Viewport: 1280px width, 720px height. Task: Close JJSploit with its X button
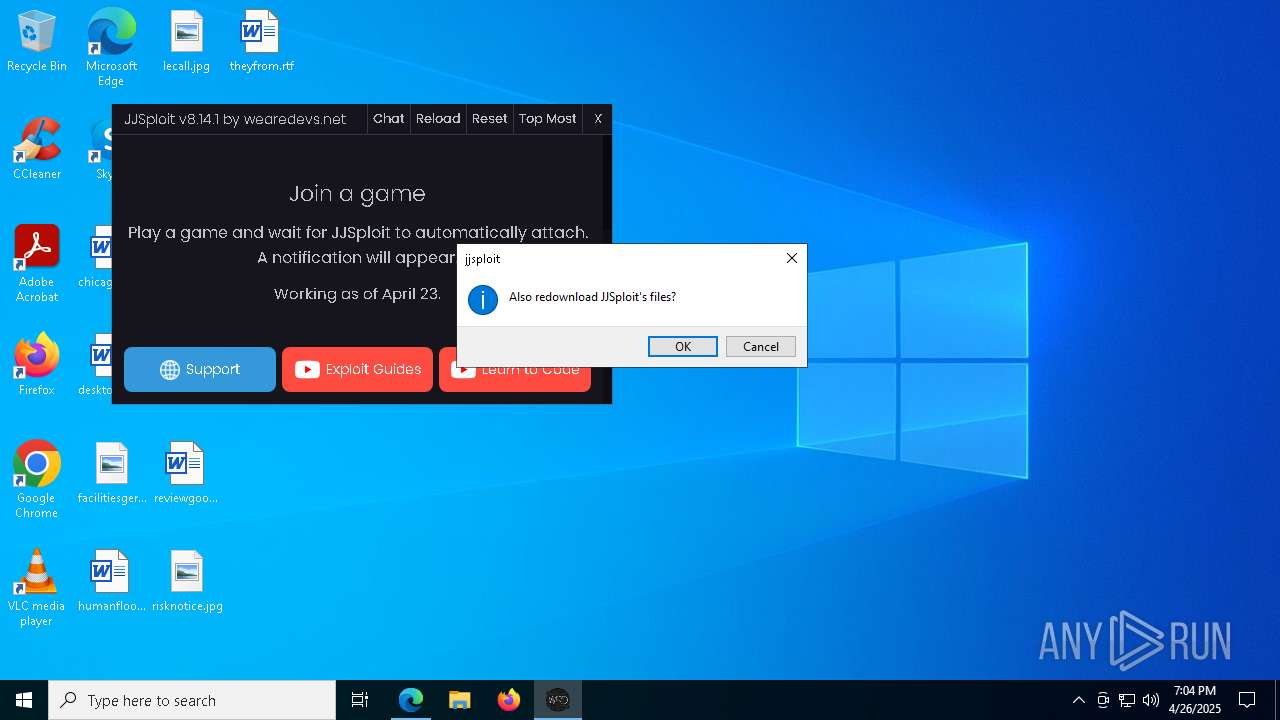pyautogui.click(x=598, y=118)
